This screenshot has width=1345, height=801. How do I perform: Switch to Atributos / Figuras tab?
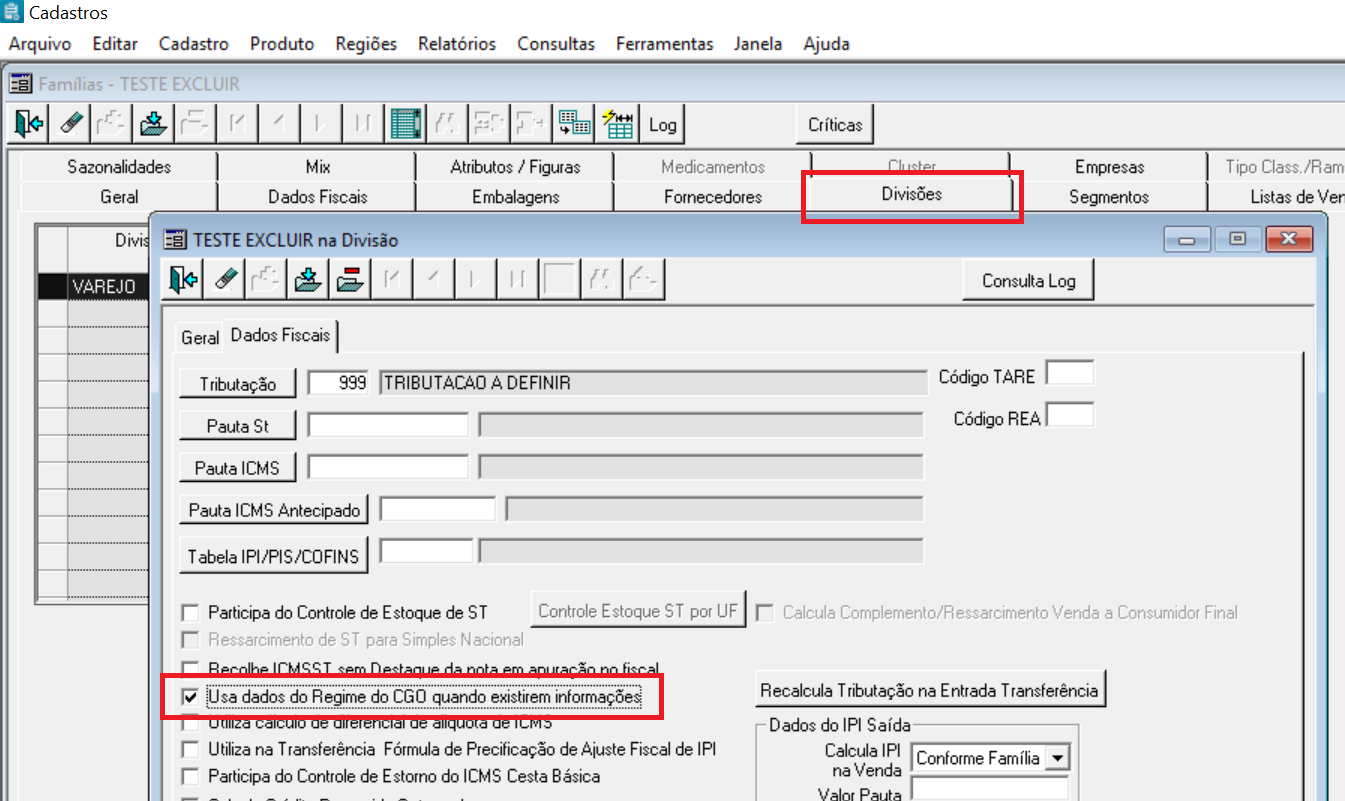[x=515, y=167]
